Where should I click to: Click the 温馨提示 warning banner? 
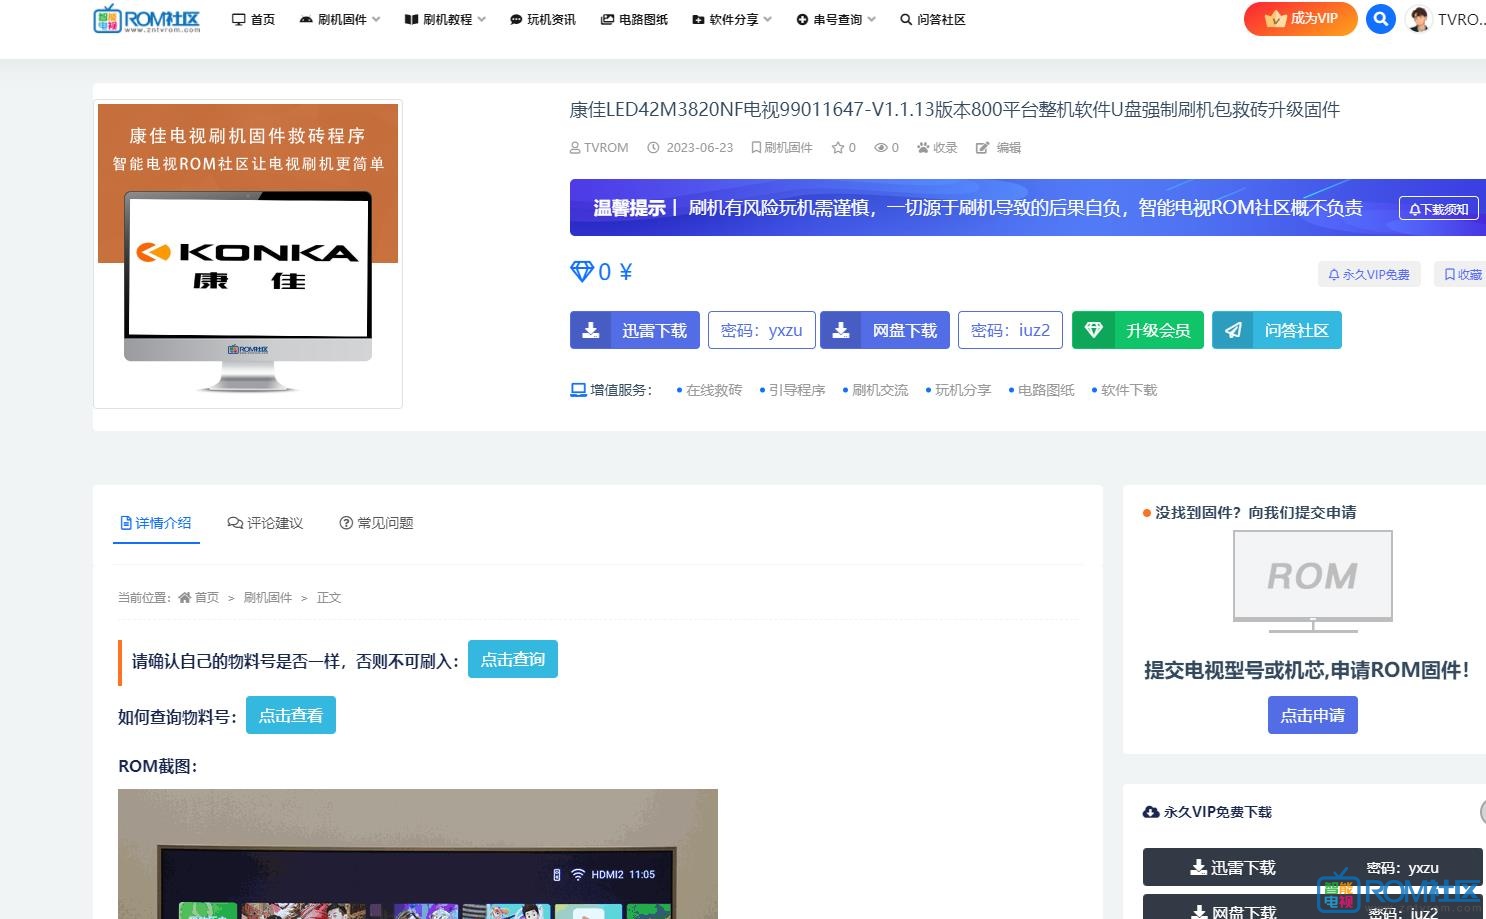(1028, 208)
